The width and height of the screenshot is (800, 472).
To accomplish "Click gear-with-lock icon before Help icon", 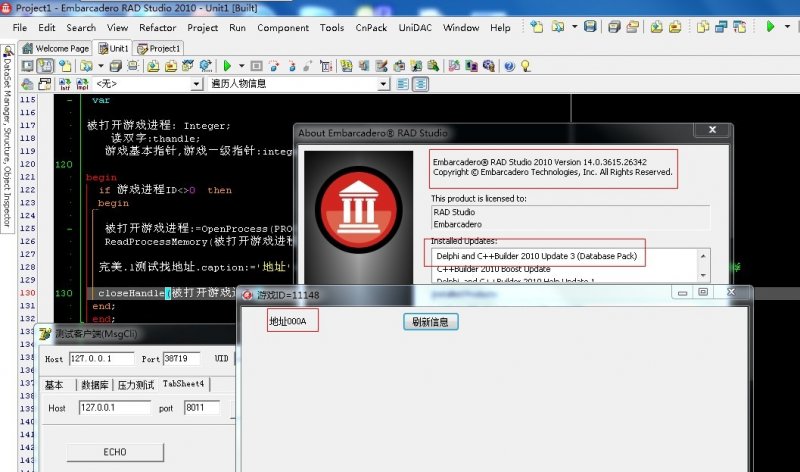I will (488, 66).
